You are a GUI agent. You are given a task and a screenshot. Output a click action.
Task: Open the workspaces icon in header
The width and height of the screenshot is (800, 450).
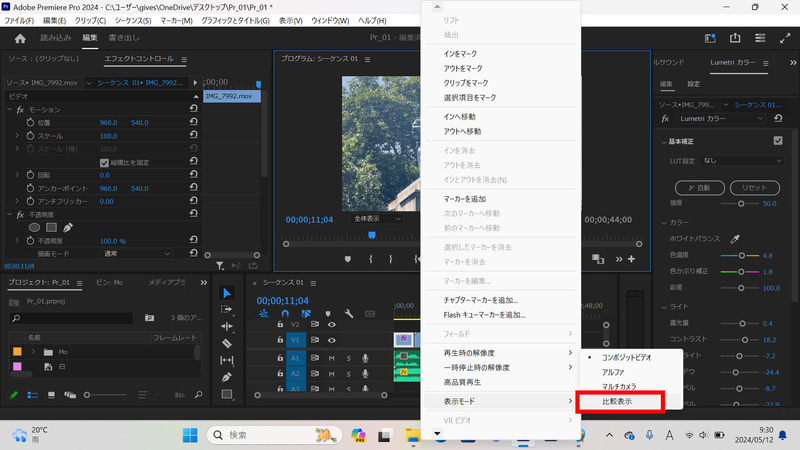(760, 38)
